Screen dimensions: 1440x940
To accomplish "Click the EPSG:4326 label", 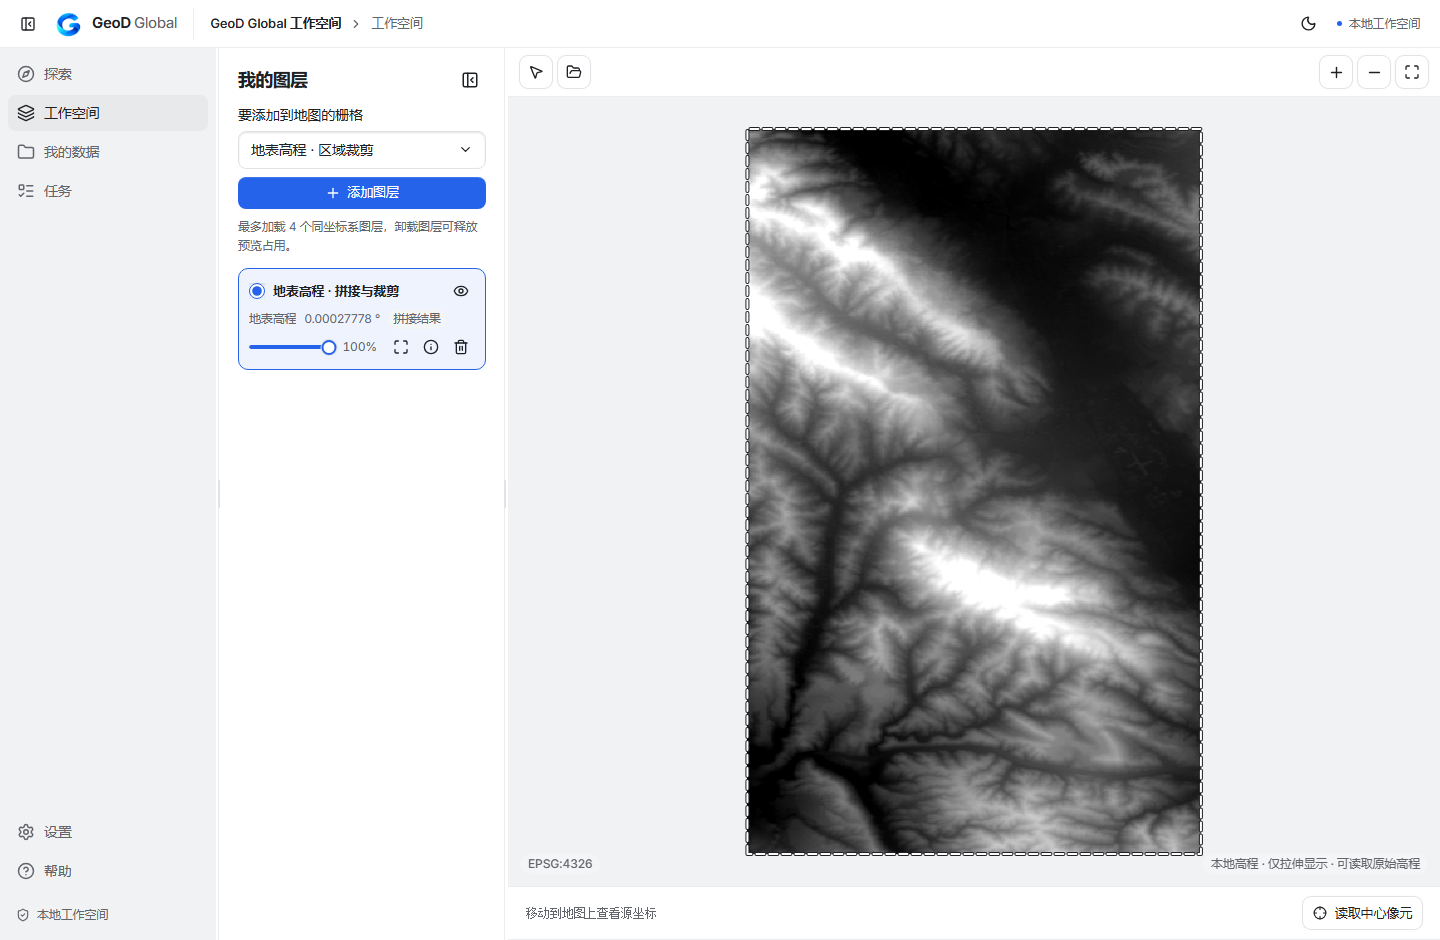I will click(560, 864).
